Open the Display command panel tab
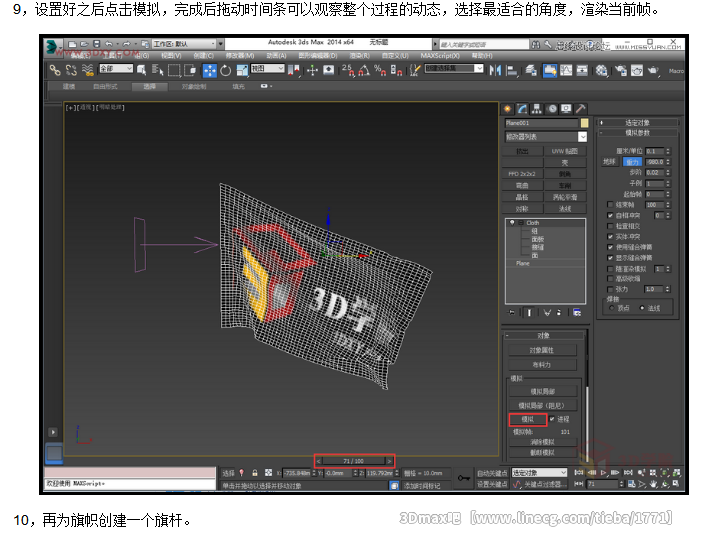Viewport: 712px width, 537px height. pos(566,108)
